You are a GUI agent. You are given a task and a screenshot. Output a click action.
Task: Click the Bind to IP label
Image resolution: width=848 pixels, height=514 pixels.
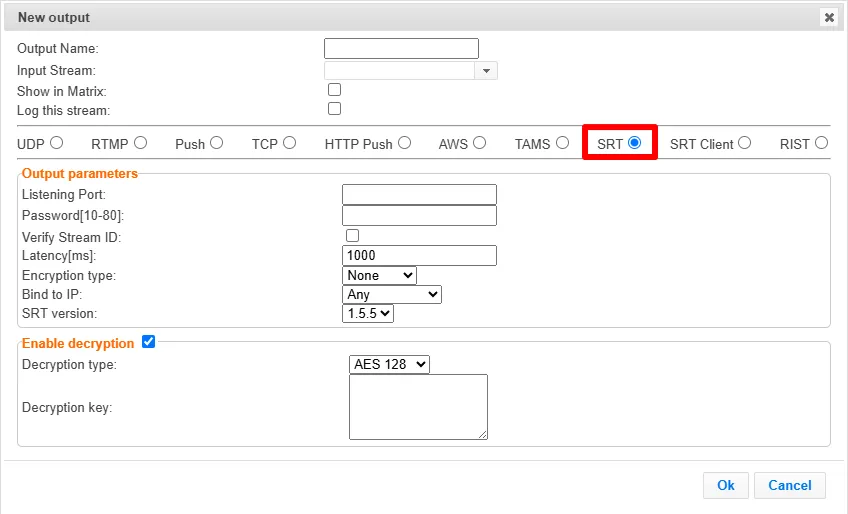coord(52,294)
